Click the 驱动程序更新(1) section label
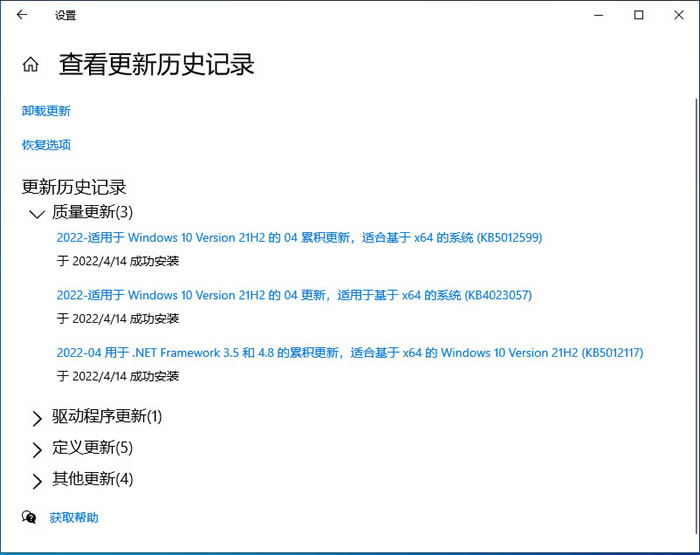 pyautogui.click(x=107, y=416)
